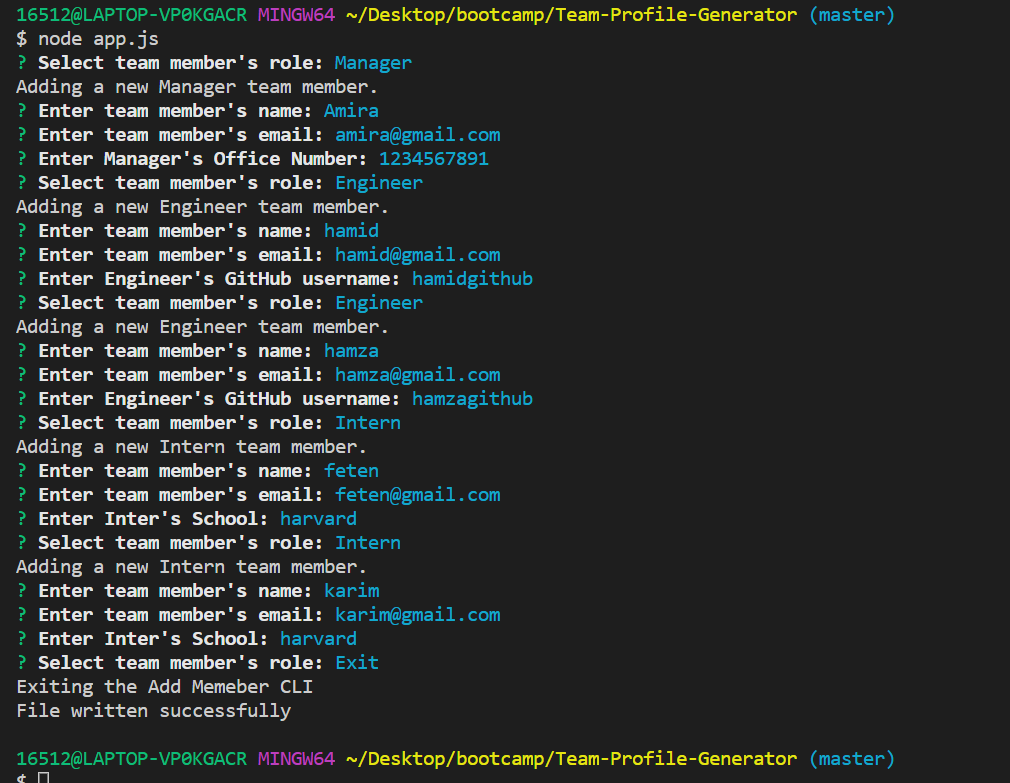Click the hamza@gmail.com email link
This screenshot has height=783, width=1010.
click(x=417, y=374)
